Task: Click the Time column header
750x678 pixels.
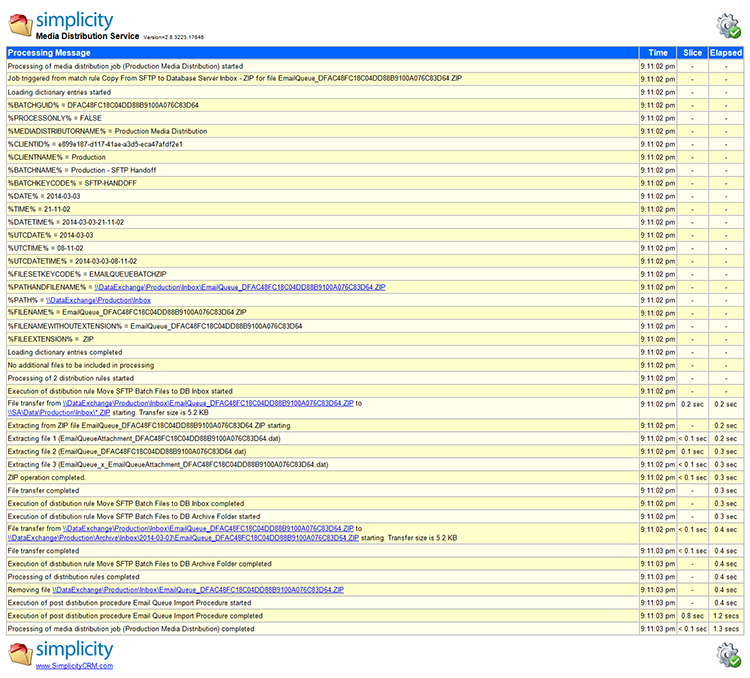Action: [x=658, y=53]
